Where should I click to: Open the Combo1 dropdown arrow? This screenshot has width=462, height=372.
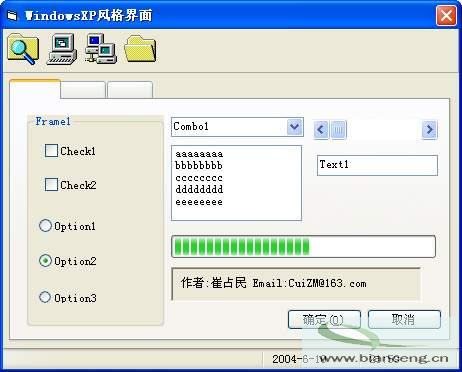point(295,127)
